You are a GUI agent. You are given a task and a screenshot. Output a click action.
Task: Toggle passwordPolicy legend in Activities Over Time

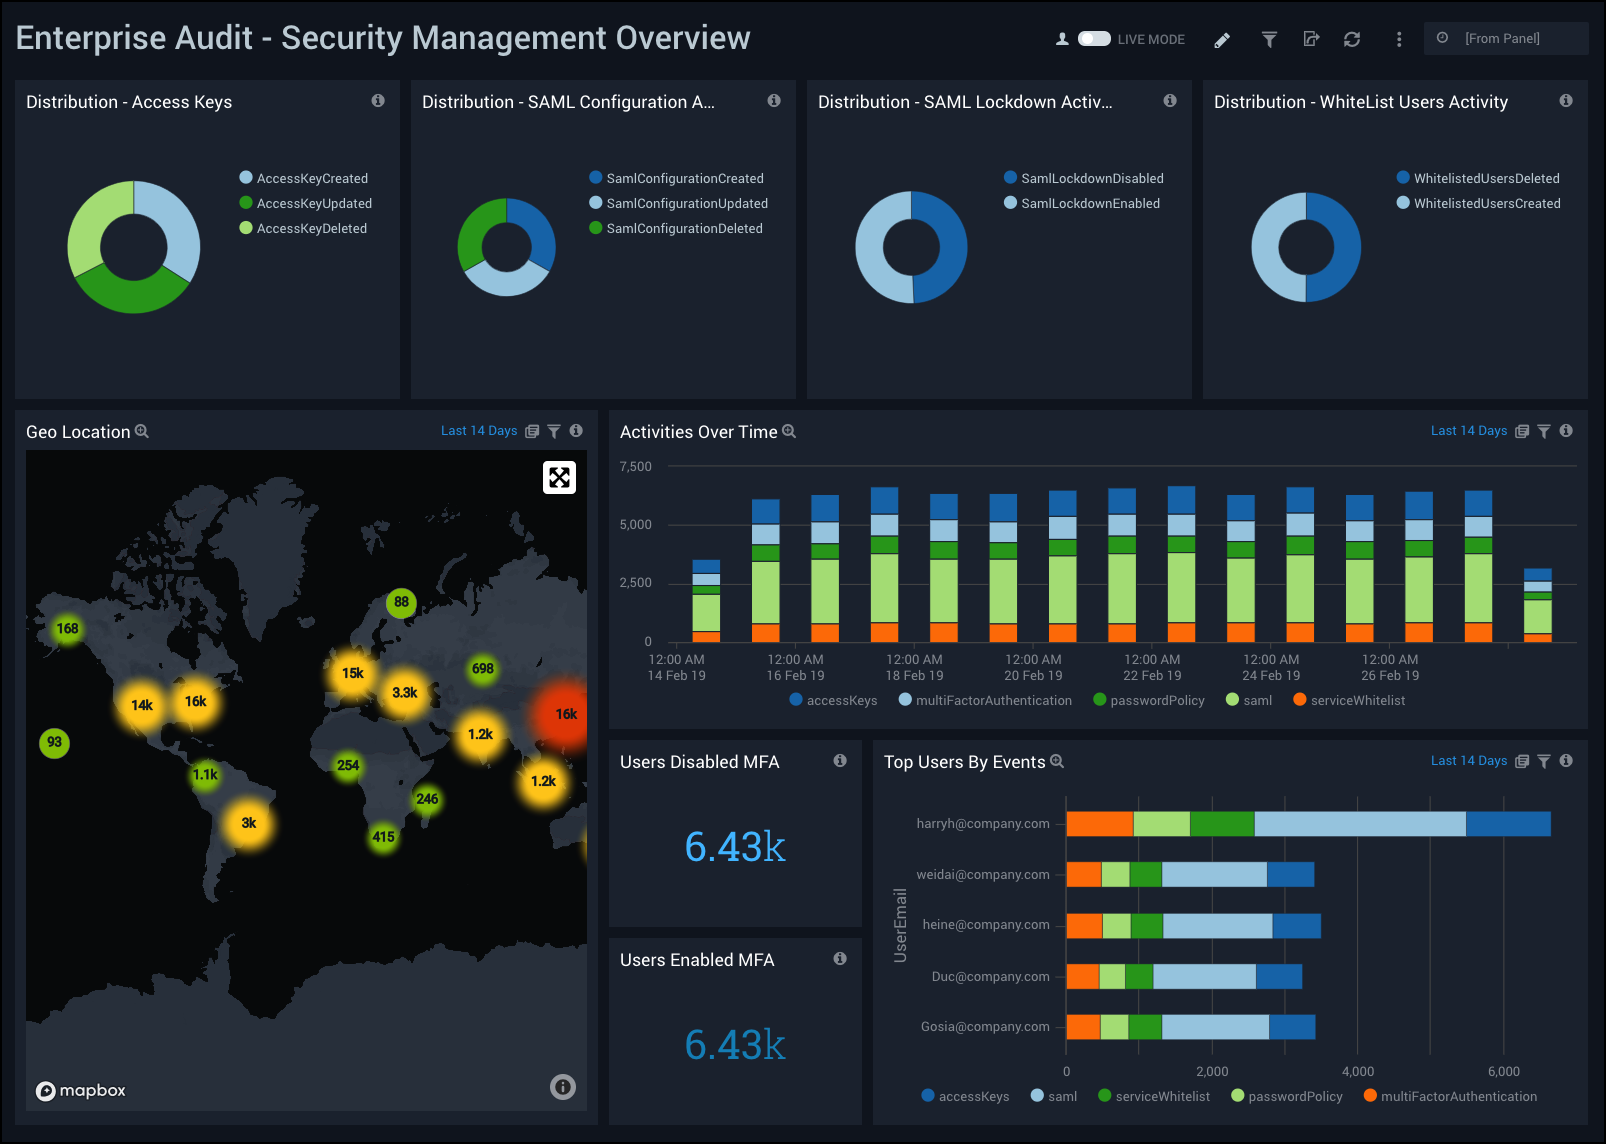(x=1156, y=701)
